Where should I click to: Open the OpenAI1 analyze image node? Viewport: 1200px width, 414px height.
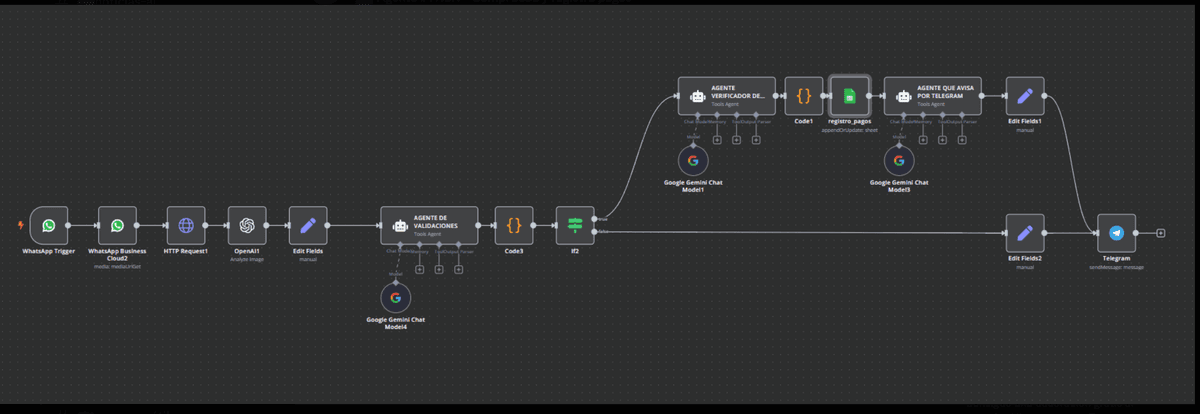pos(247,226)
